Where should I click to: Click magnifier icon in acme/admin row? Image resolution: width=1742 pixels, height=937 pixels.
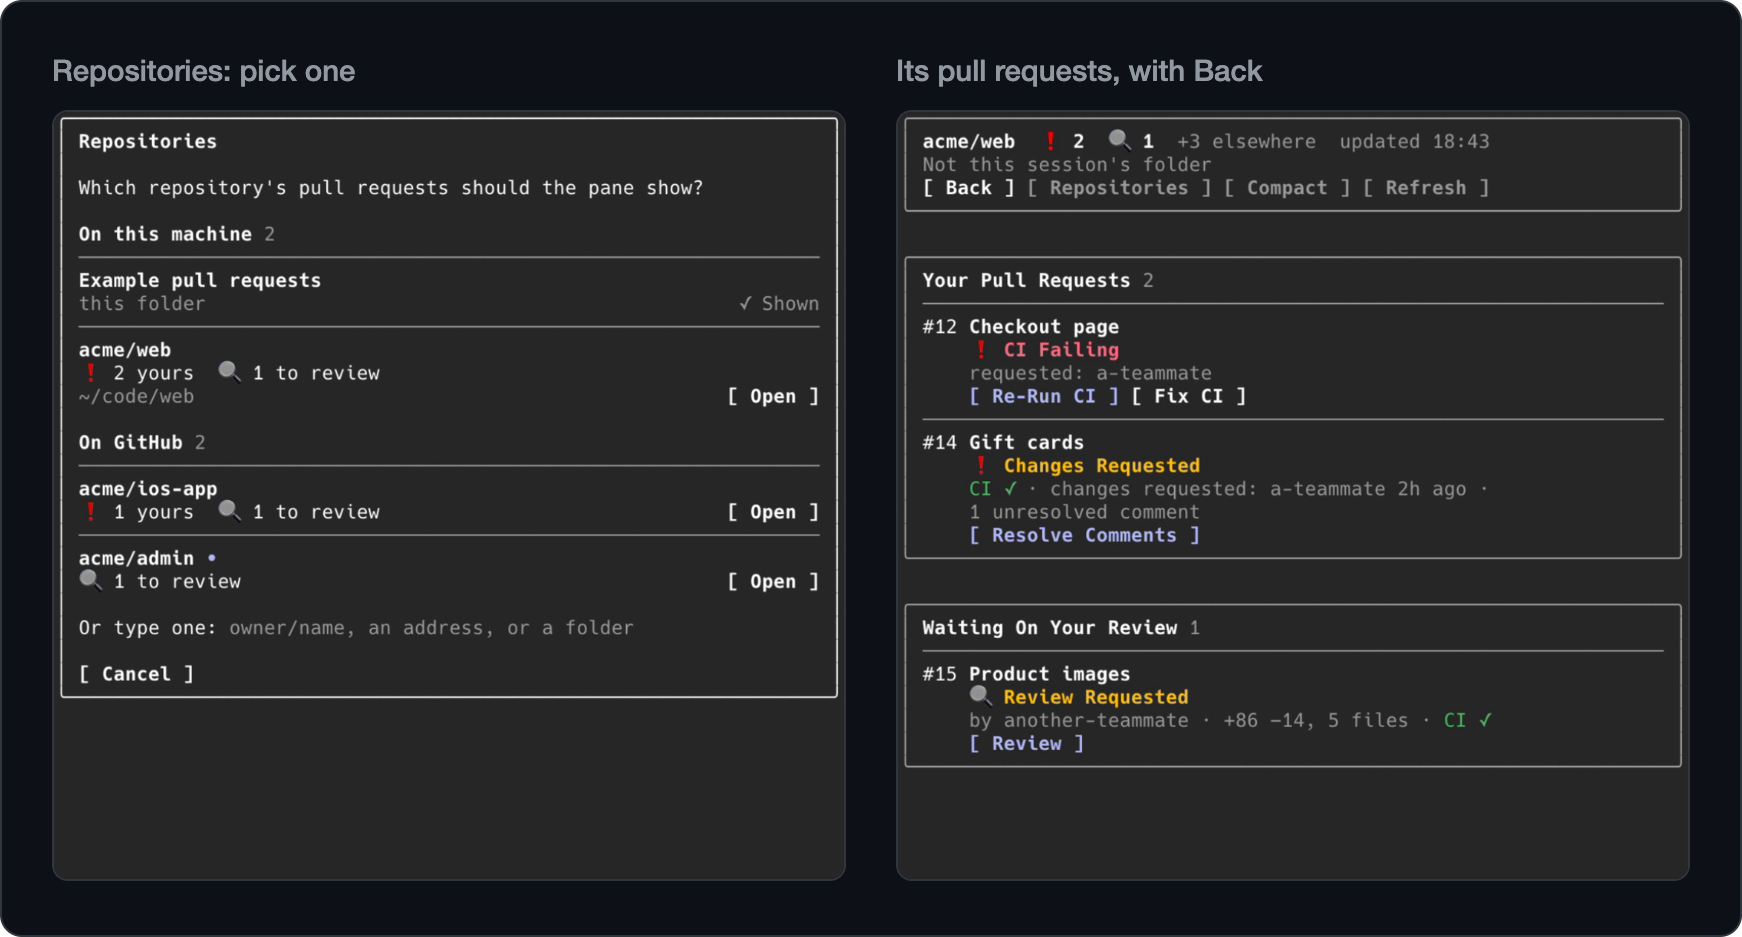click(x=90, y=580)
